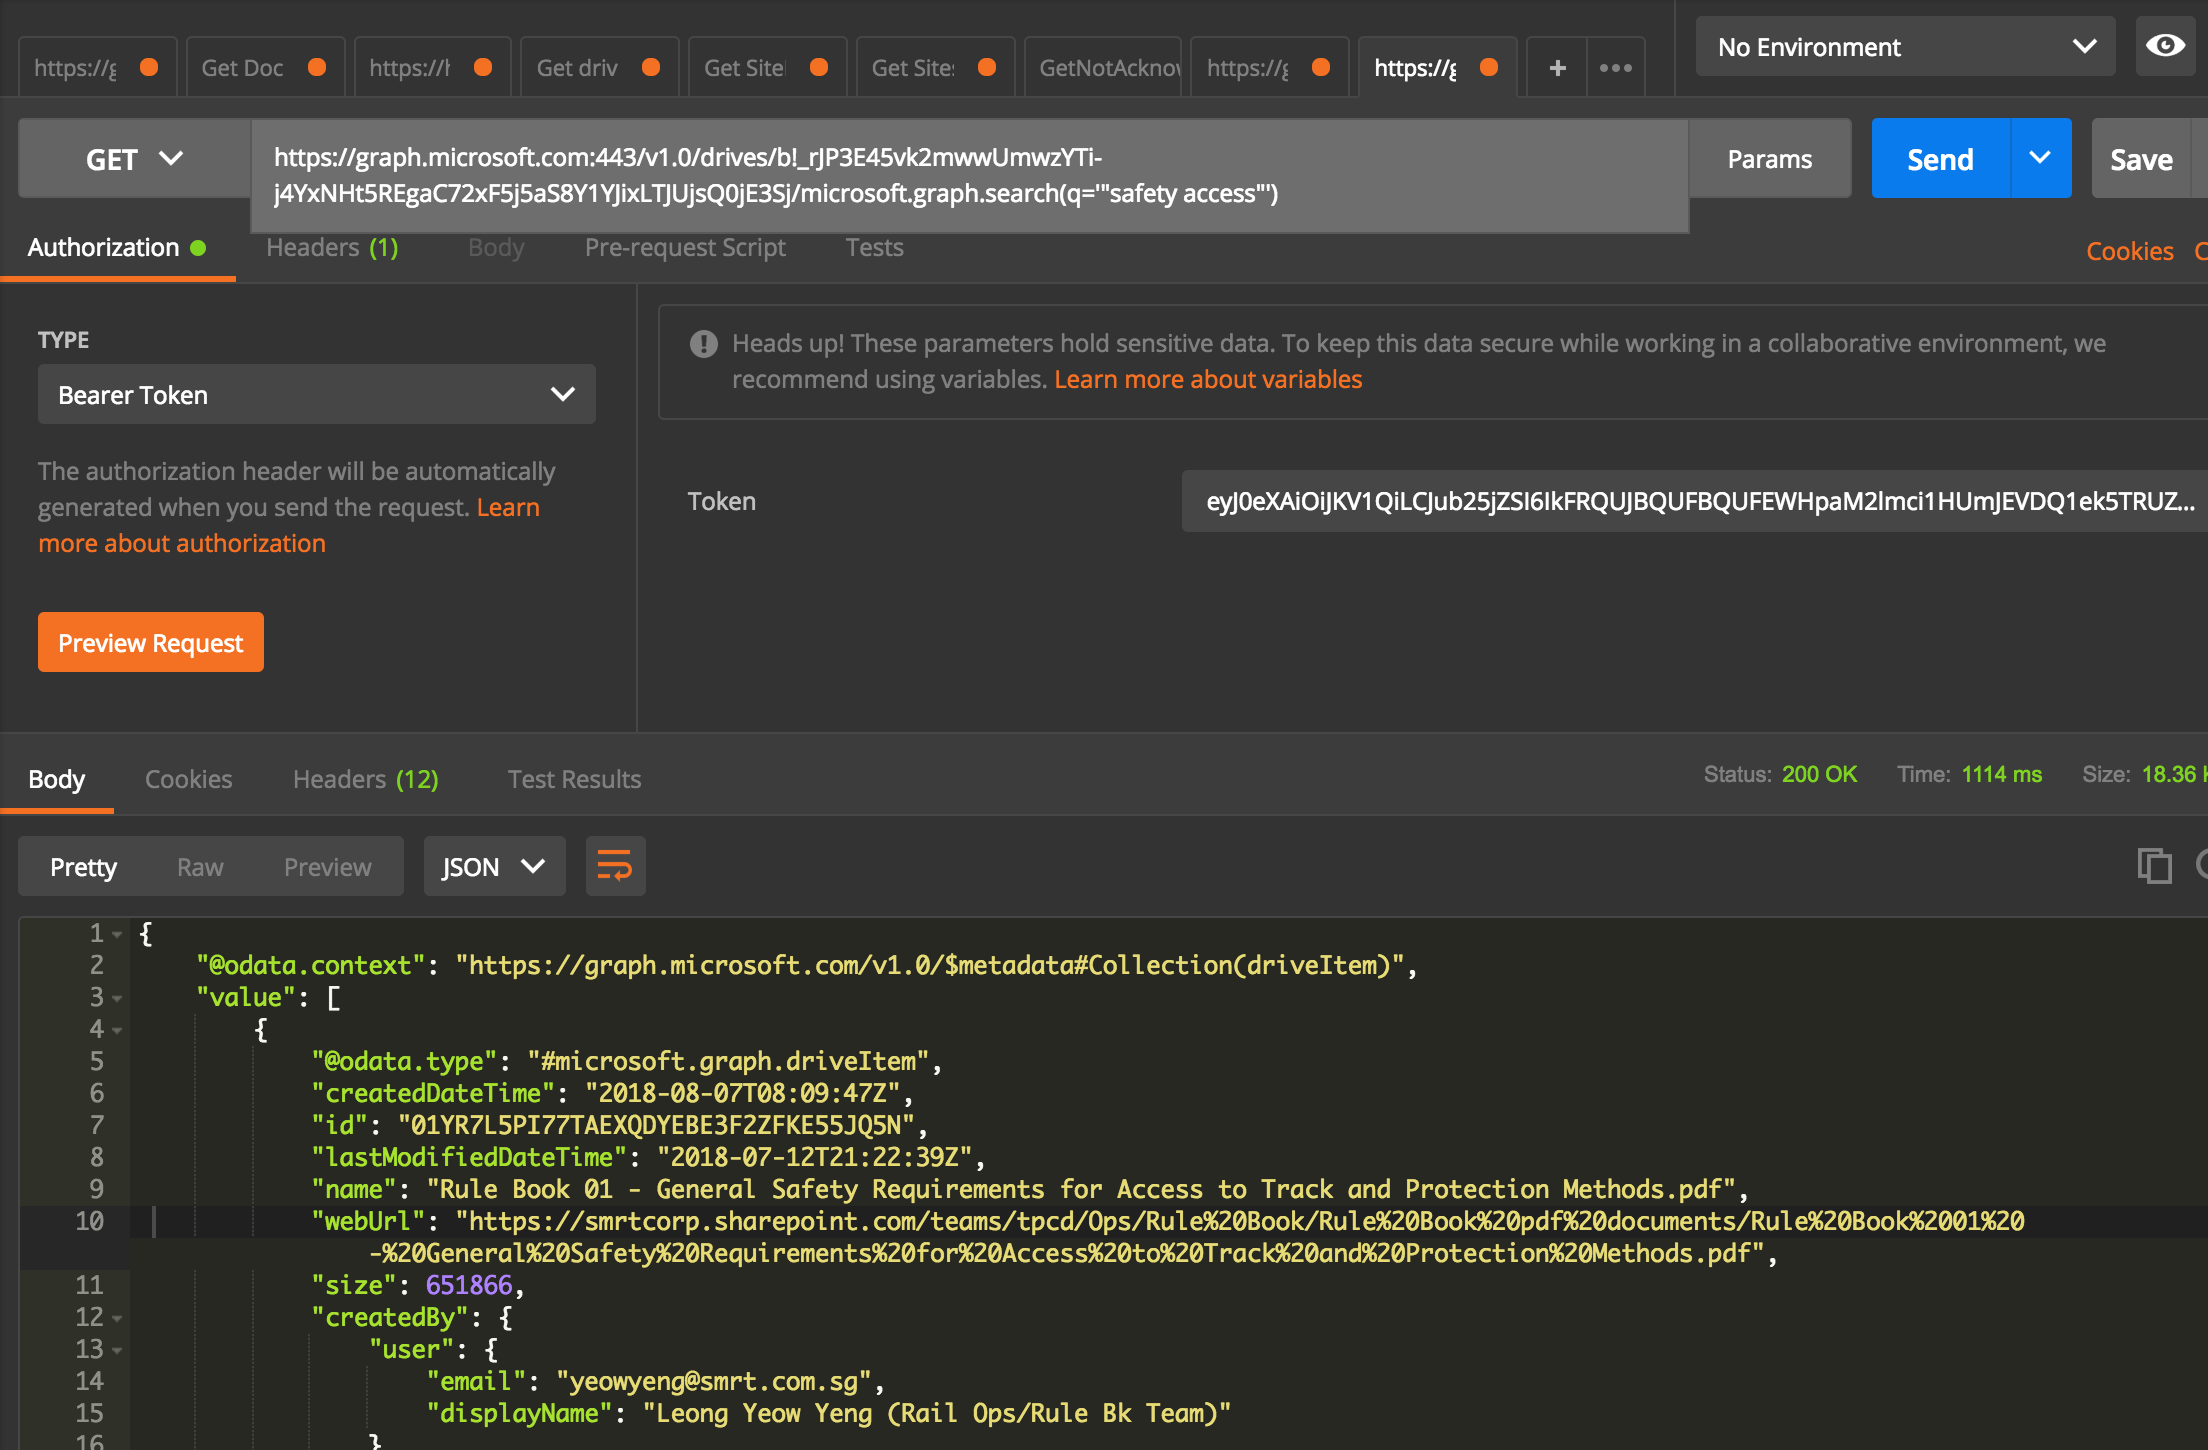Click the unsaved dot on Get driv tab
This screenshot has height=1450, width=2208.
651,67
